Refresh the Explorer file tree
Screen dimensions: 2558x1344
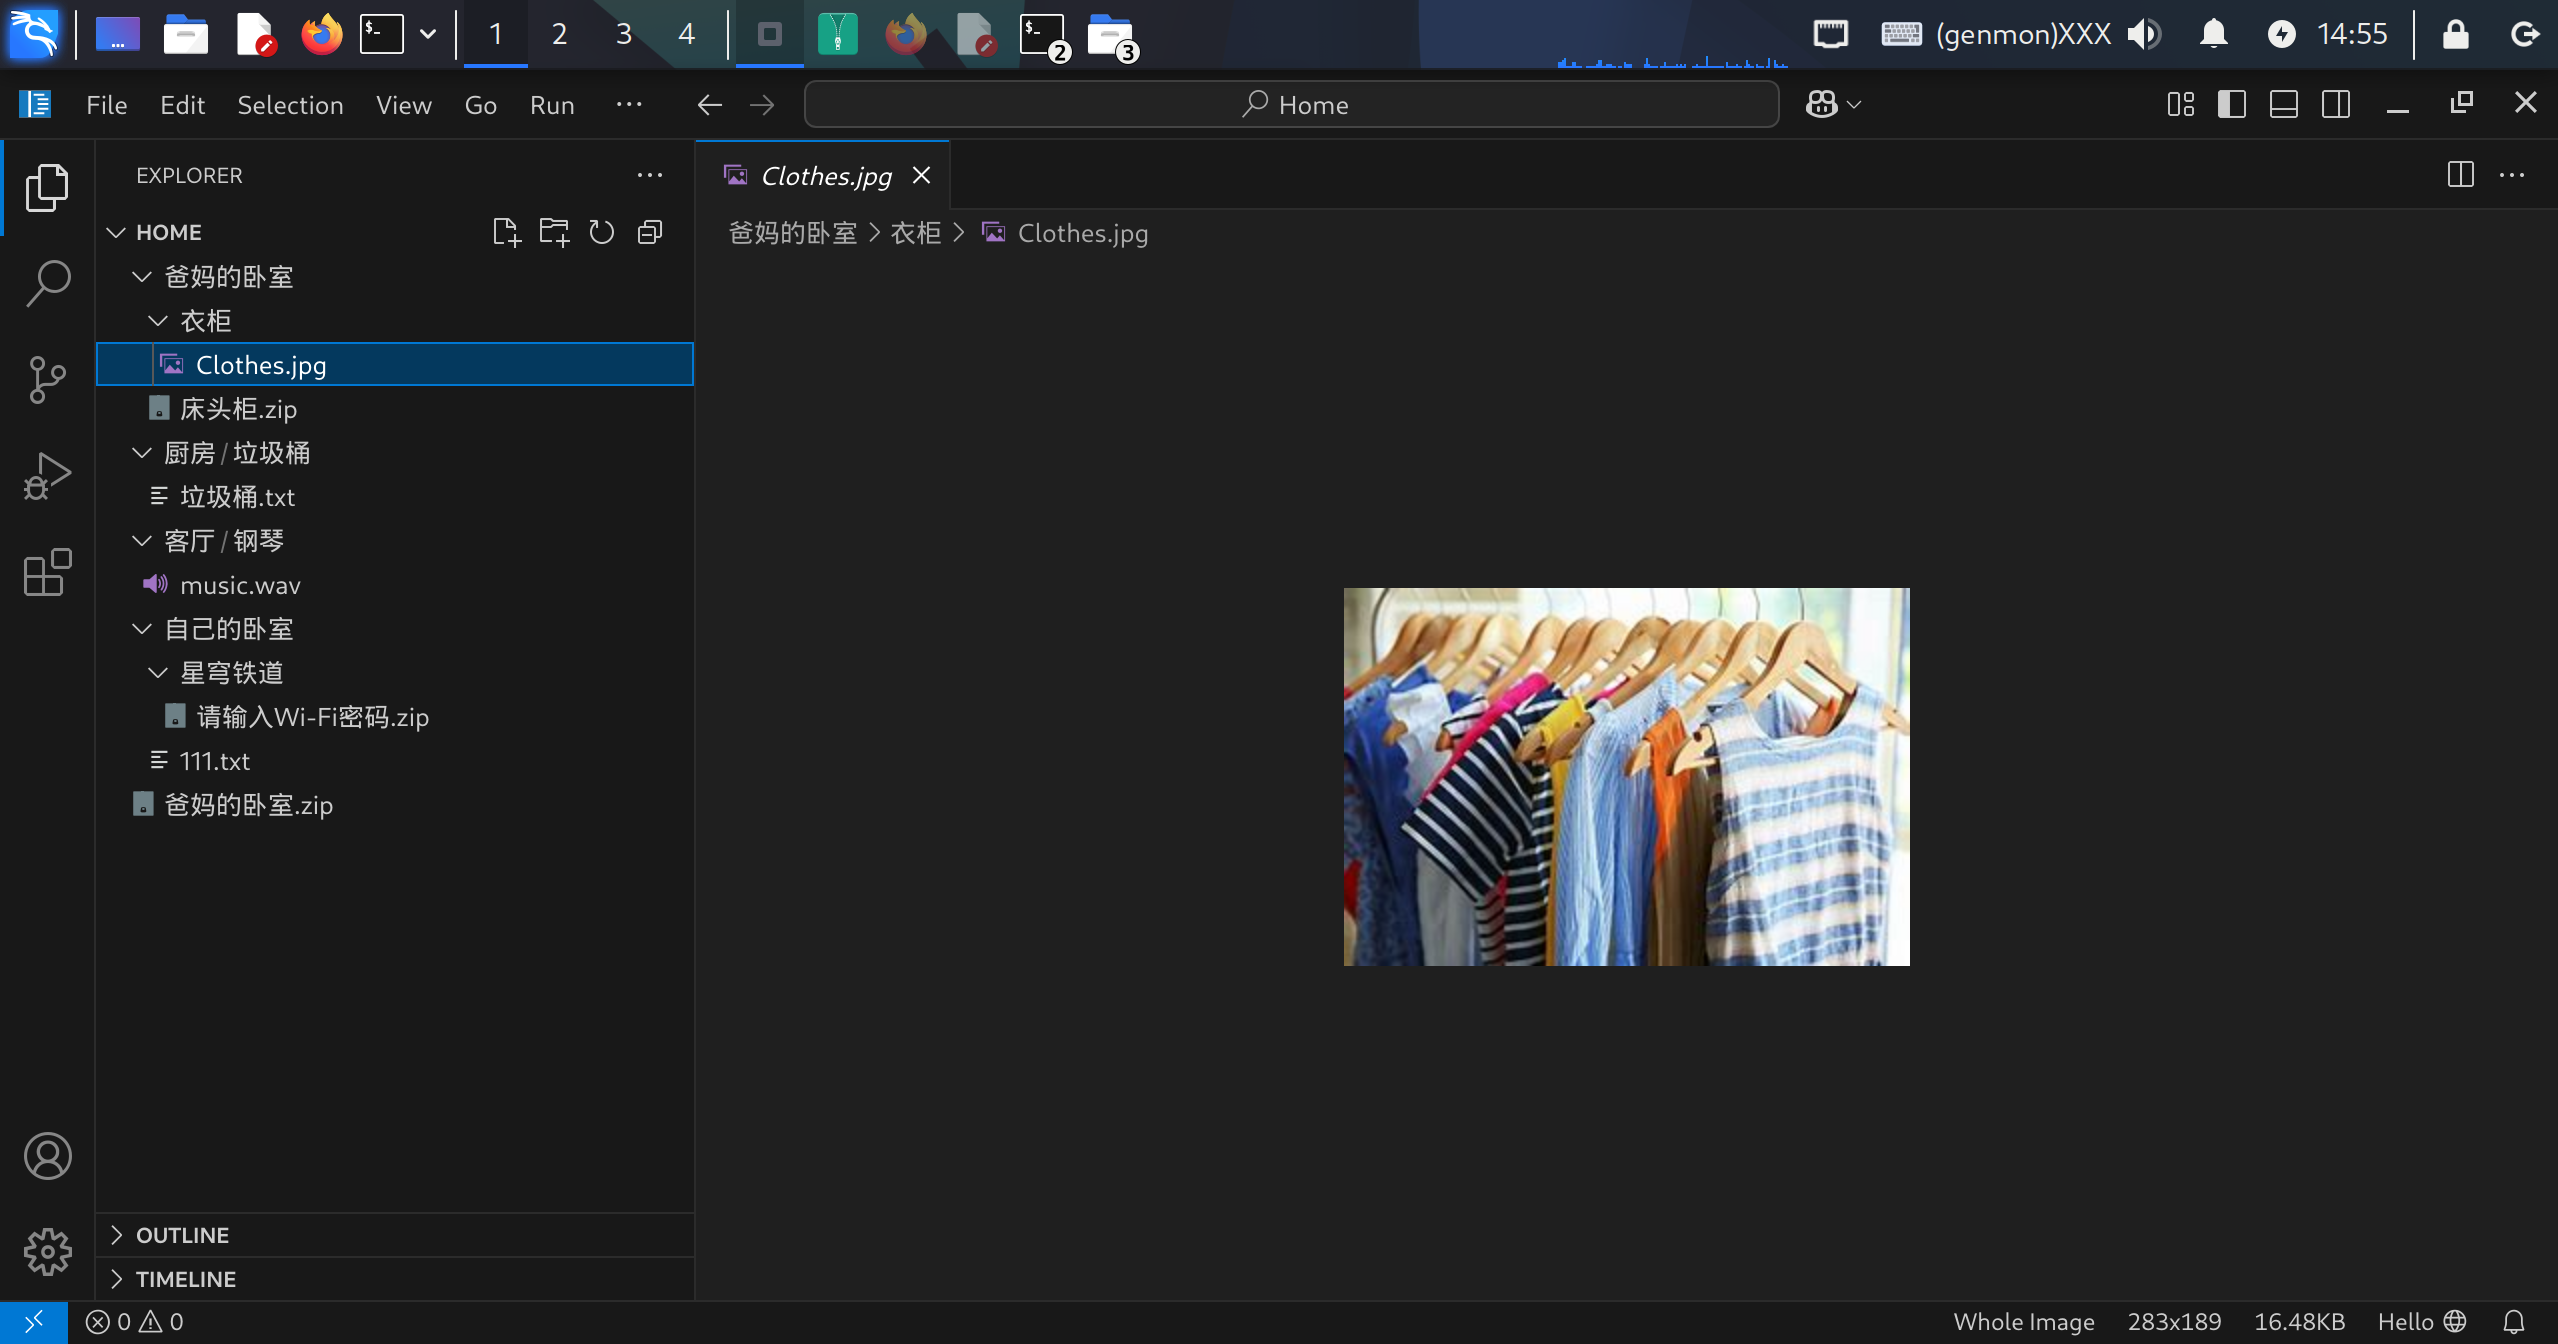click(601, 232)
